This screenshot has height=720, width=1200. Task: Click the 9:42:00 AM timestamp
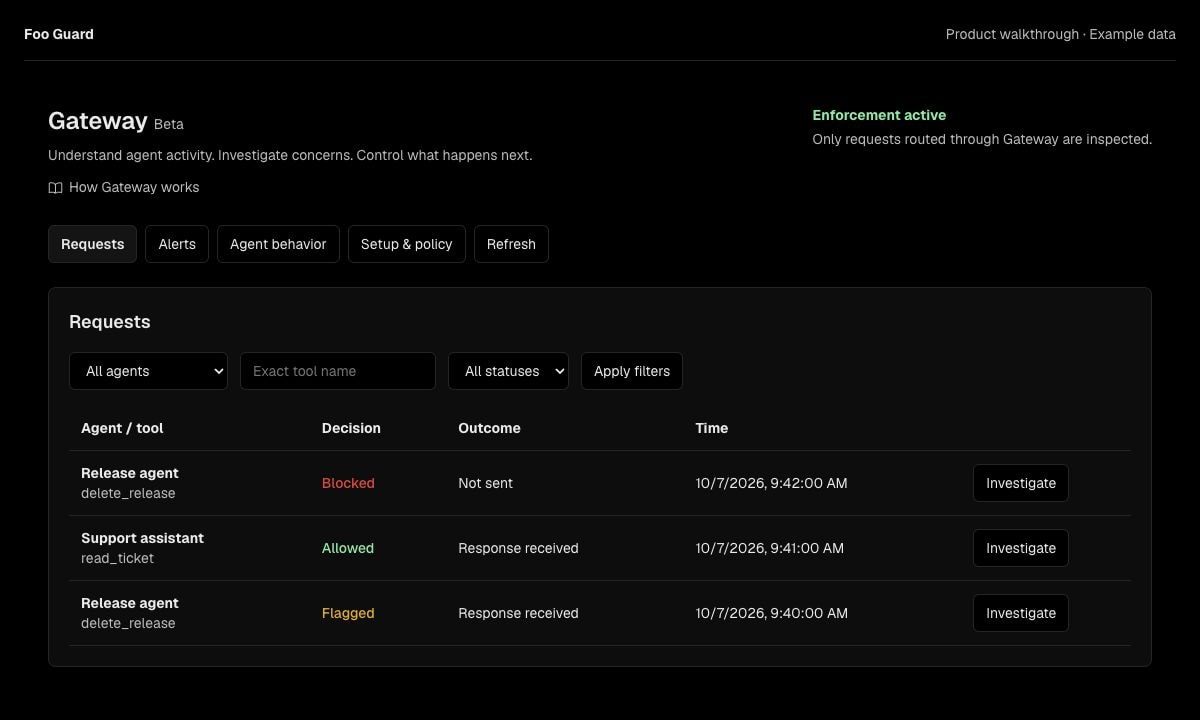(771, 483)
